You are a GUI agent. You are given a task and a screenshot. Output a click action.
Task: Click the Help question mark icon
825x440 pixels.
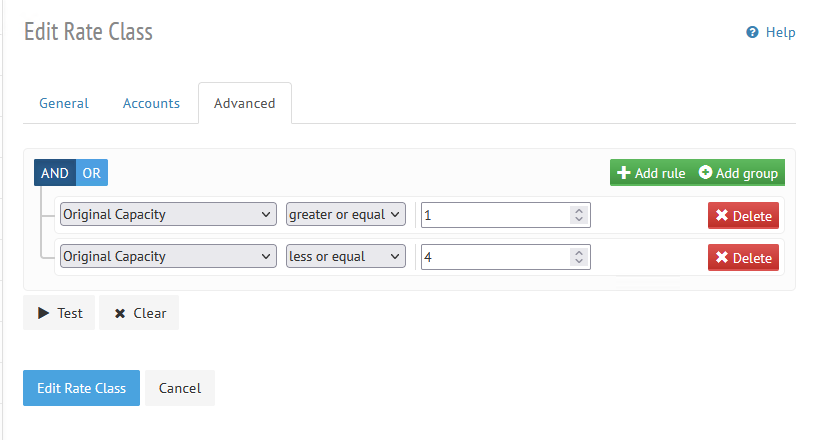coord(752,33)
